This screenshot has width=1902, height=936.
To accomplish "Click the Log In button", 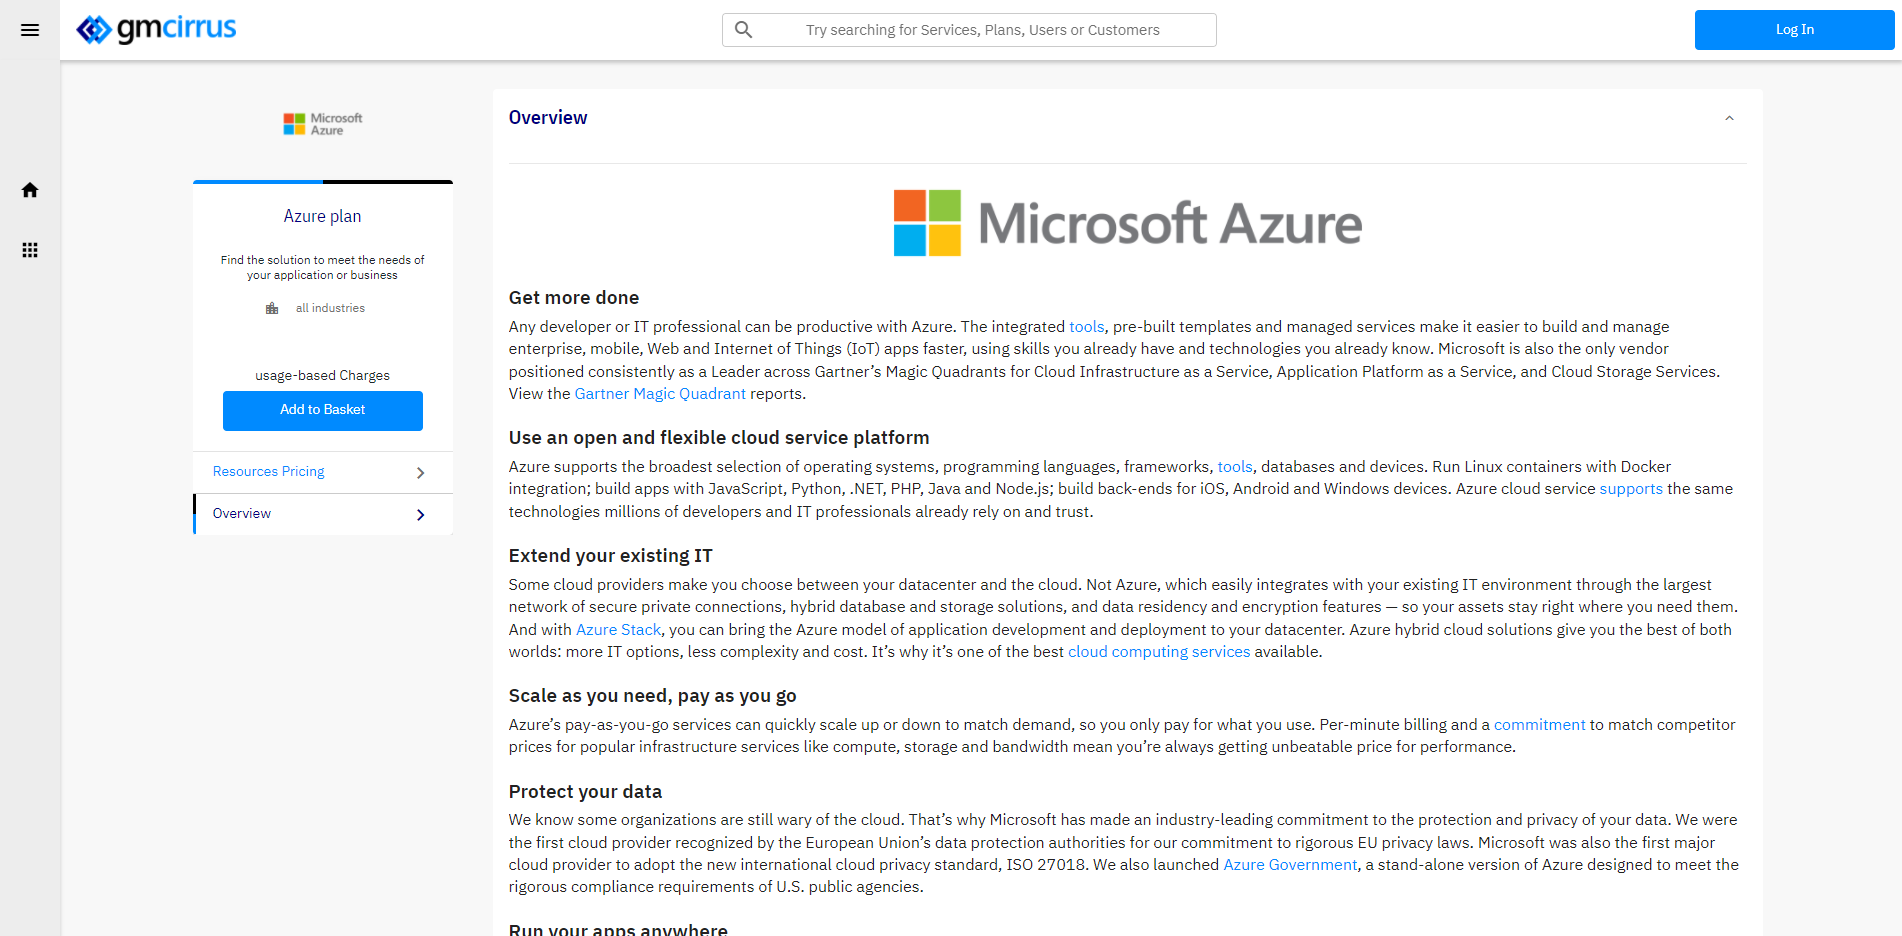I will pos(1794,30).
